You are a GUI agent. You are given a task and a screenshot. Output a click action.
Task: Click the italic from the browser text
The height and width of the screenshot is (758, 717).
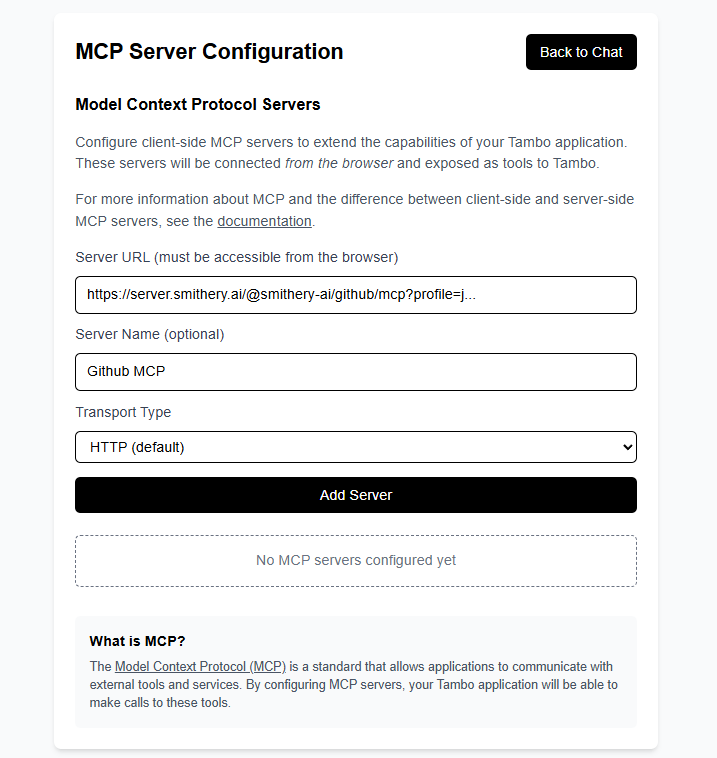pyautogui.click(x=339, y=163)
